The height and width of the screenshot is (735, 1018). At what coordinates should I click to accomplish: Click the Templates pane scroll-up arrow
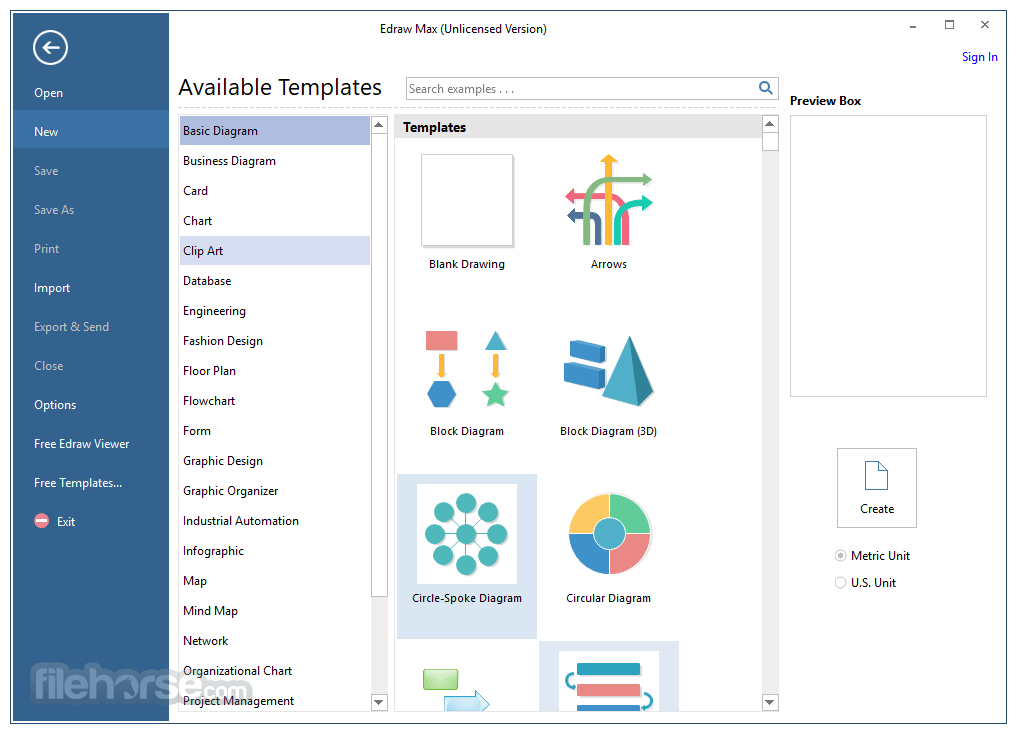[770, 124]
